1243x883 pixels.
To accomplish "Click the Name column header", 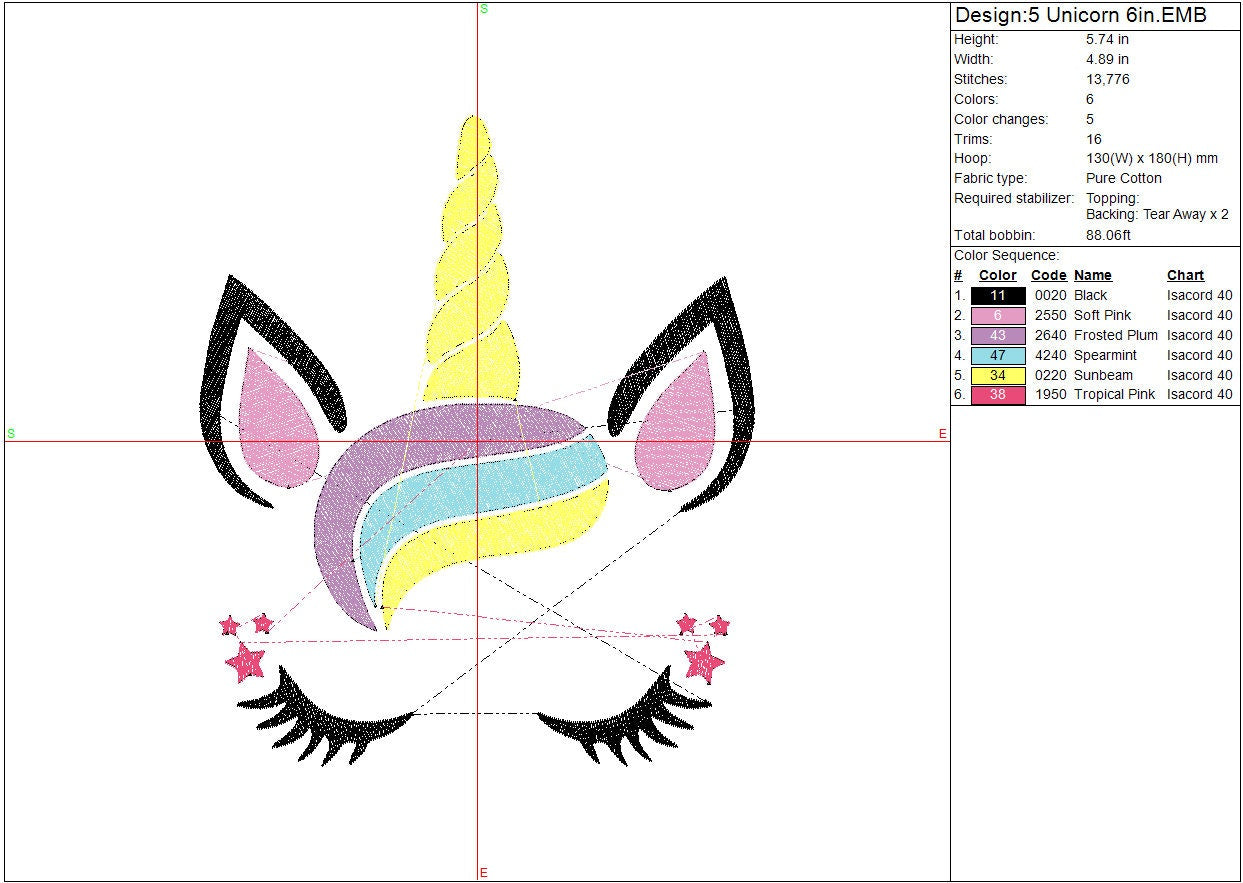I will tap(1092, 275).
